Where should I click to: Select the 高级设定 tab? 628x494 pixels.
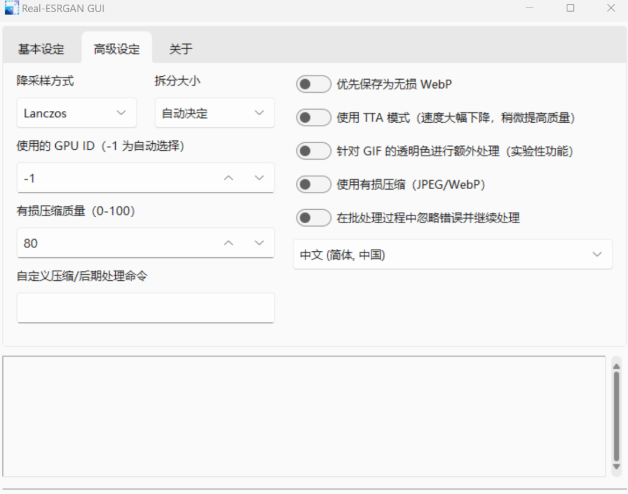pos(117,49)
